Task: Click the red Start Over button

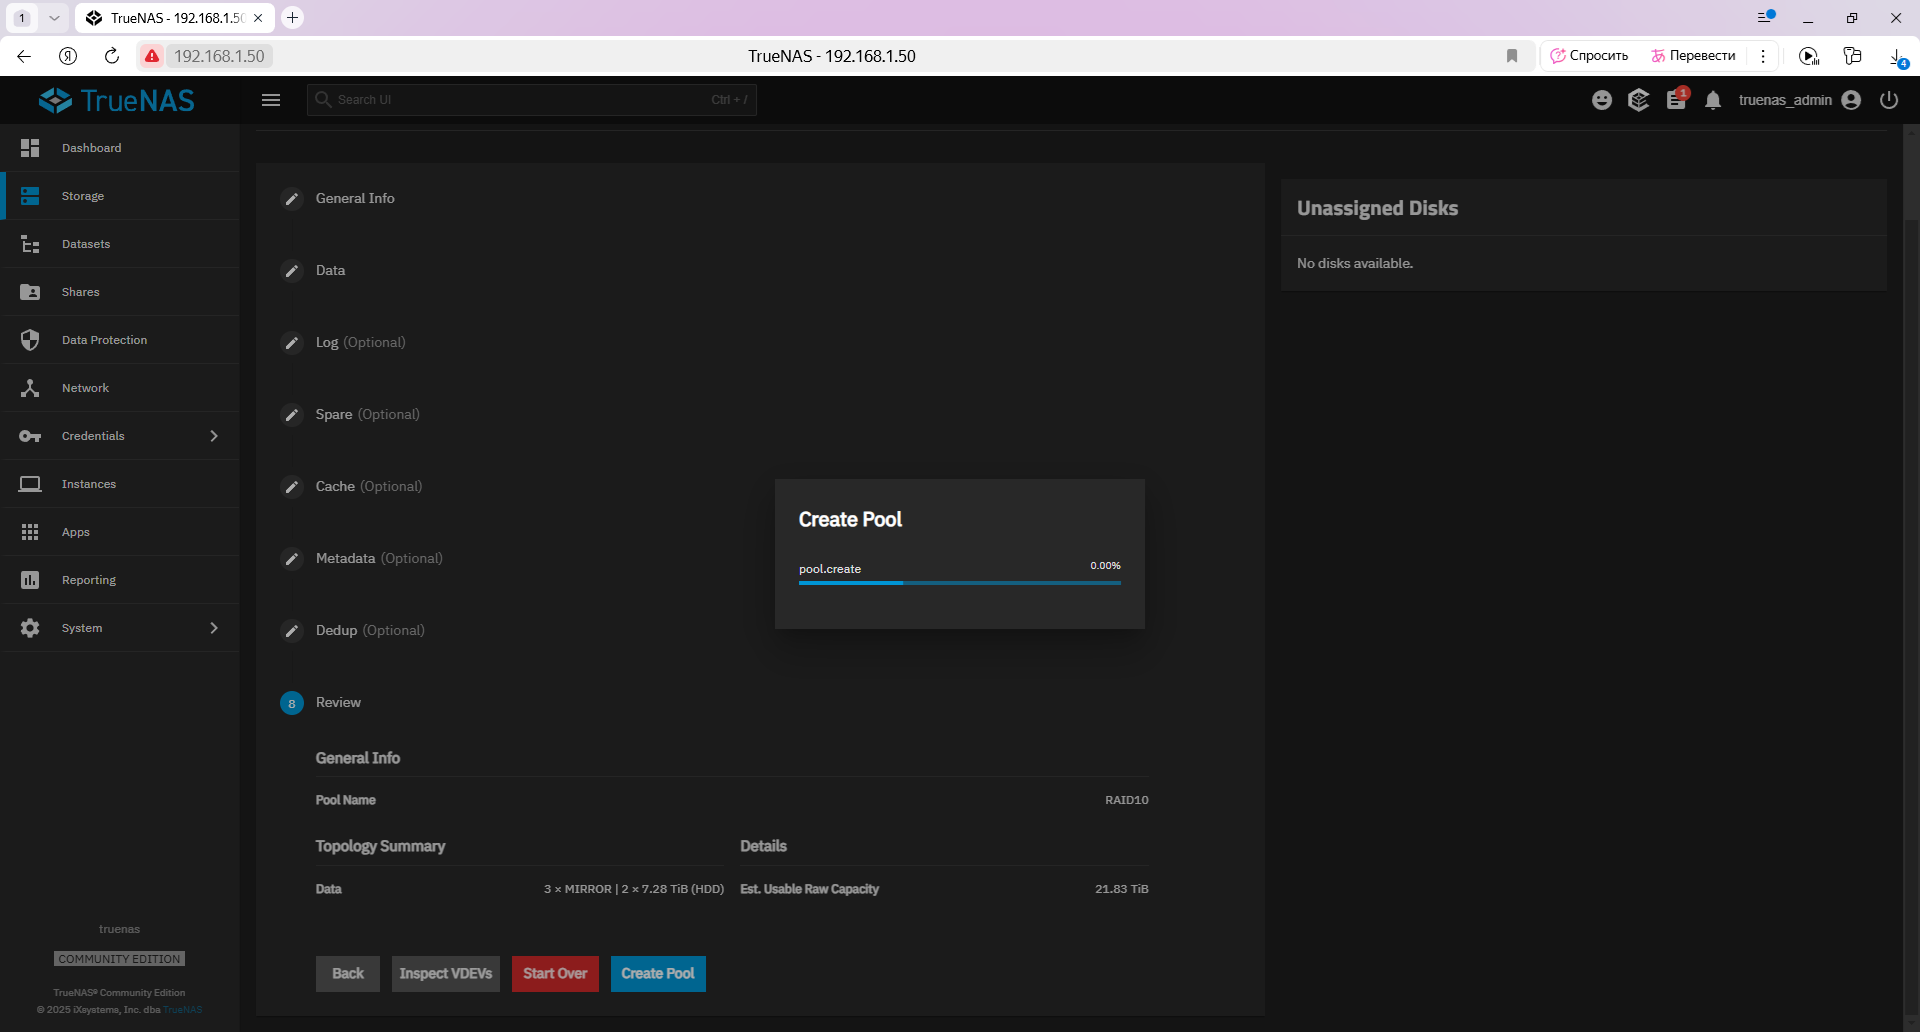Action: (x=555, y=973)
